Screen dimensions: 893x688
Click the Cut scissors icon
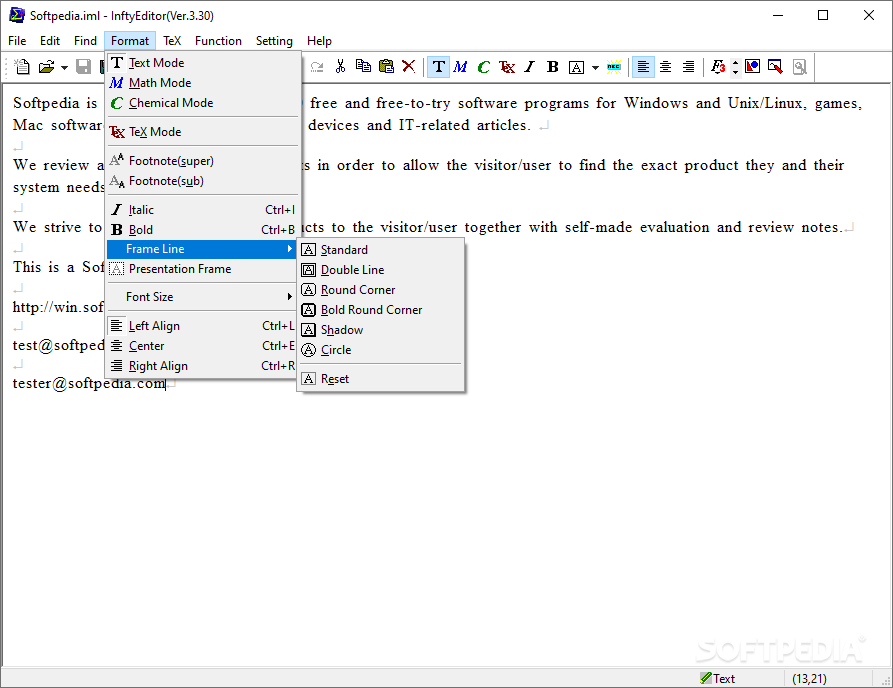[x=340, y=67]
